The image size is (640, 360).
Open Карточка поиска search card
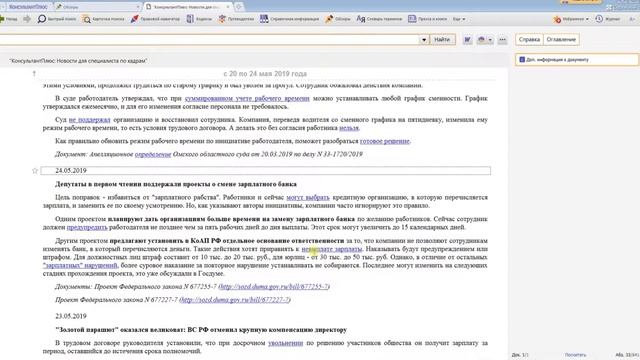(x=103, y=19)
